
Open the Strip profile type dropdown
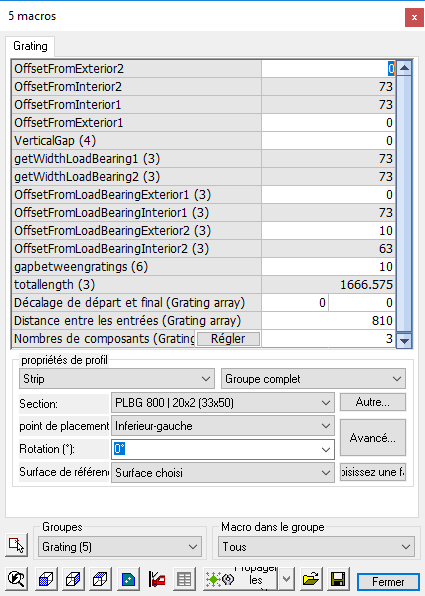click(117, 379)
